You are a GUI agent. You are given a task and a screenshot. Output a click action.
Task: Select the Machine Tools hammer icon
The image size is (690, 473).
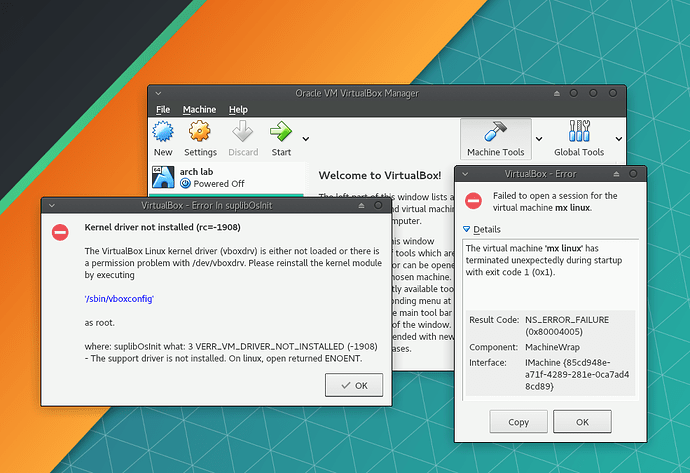pyautogui.click(x=495, y=131)
